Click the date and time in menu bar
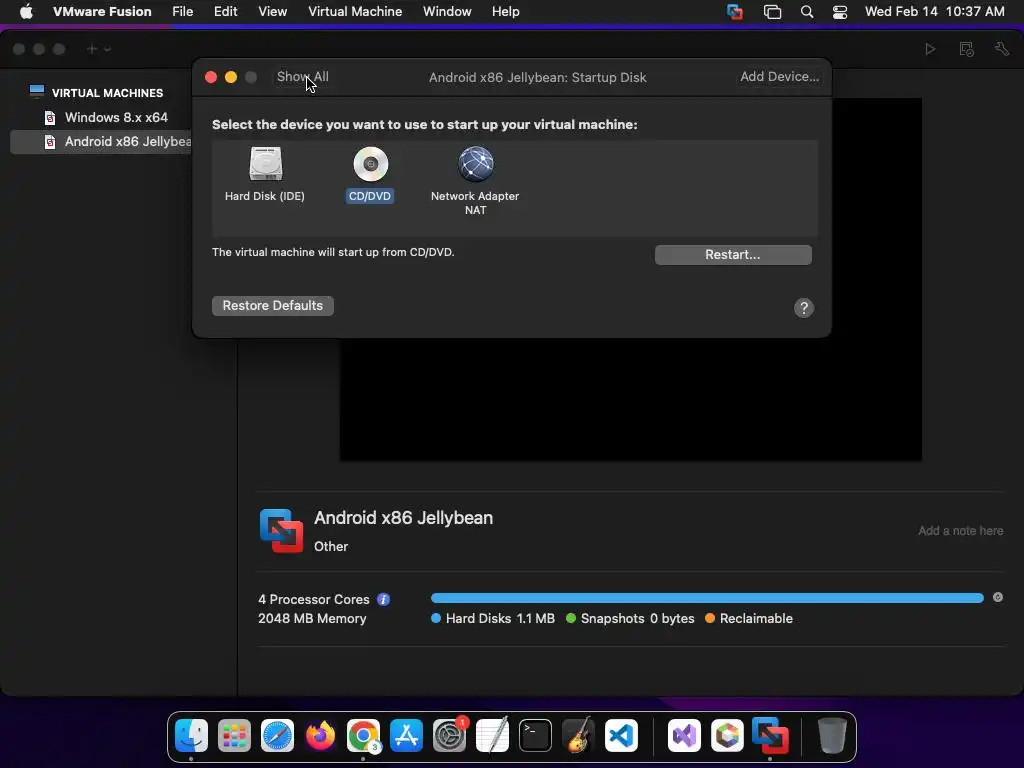This screenshot has width=1024, height=768. coord(935,11)
